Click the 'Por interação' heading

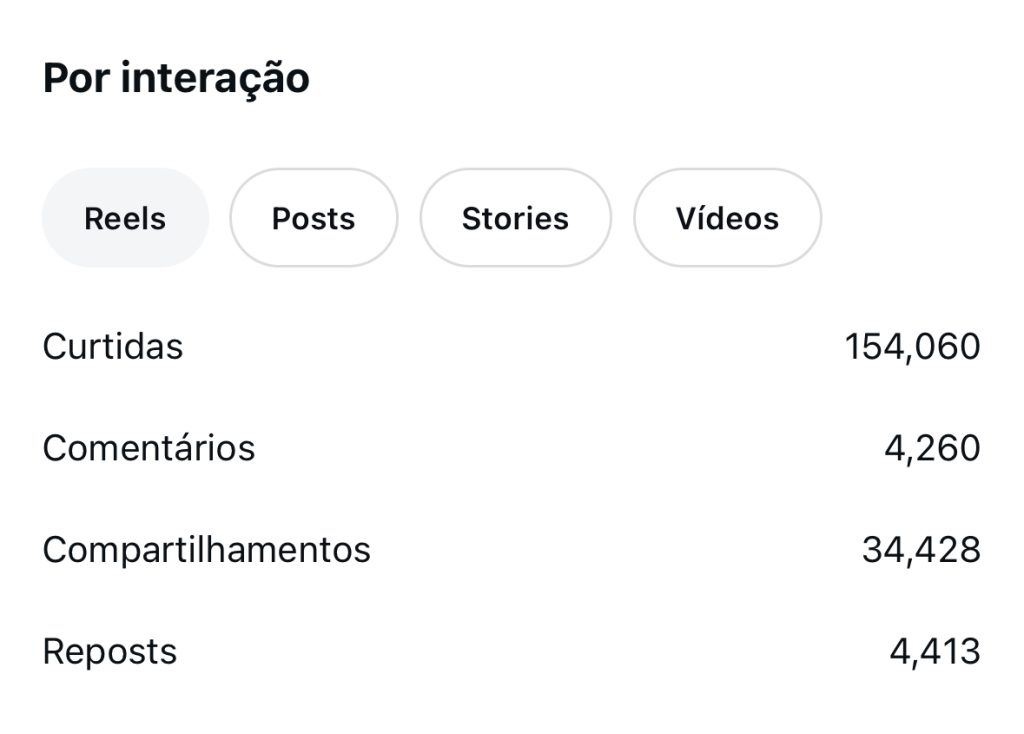[176, 78]
